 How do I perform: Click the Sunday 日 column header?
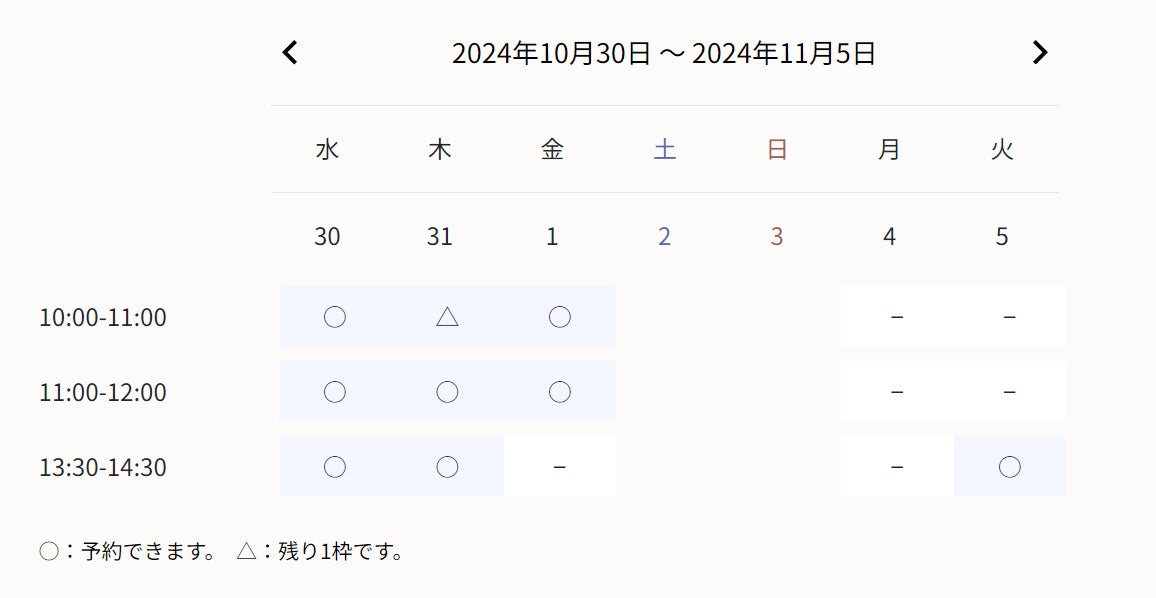click(x=777, y=150)
